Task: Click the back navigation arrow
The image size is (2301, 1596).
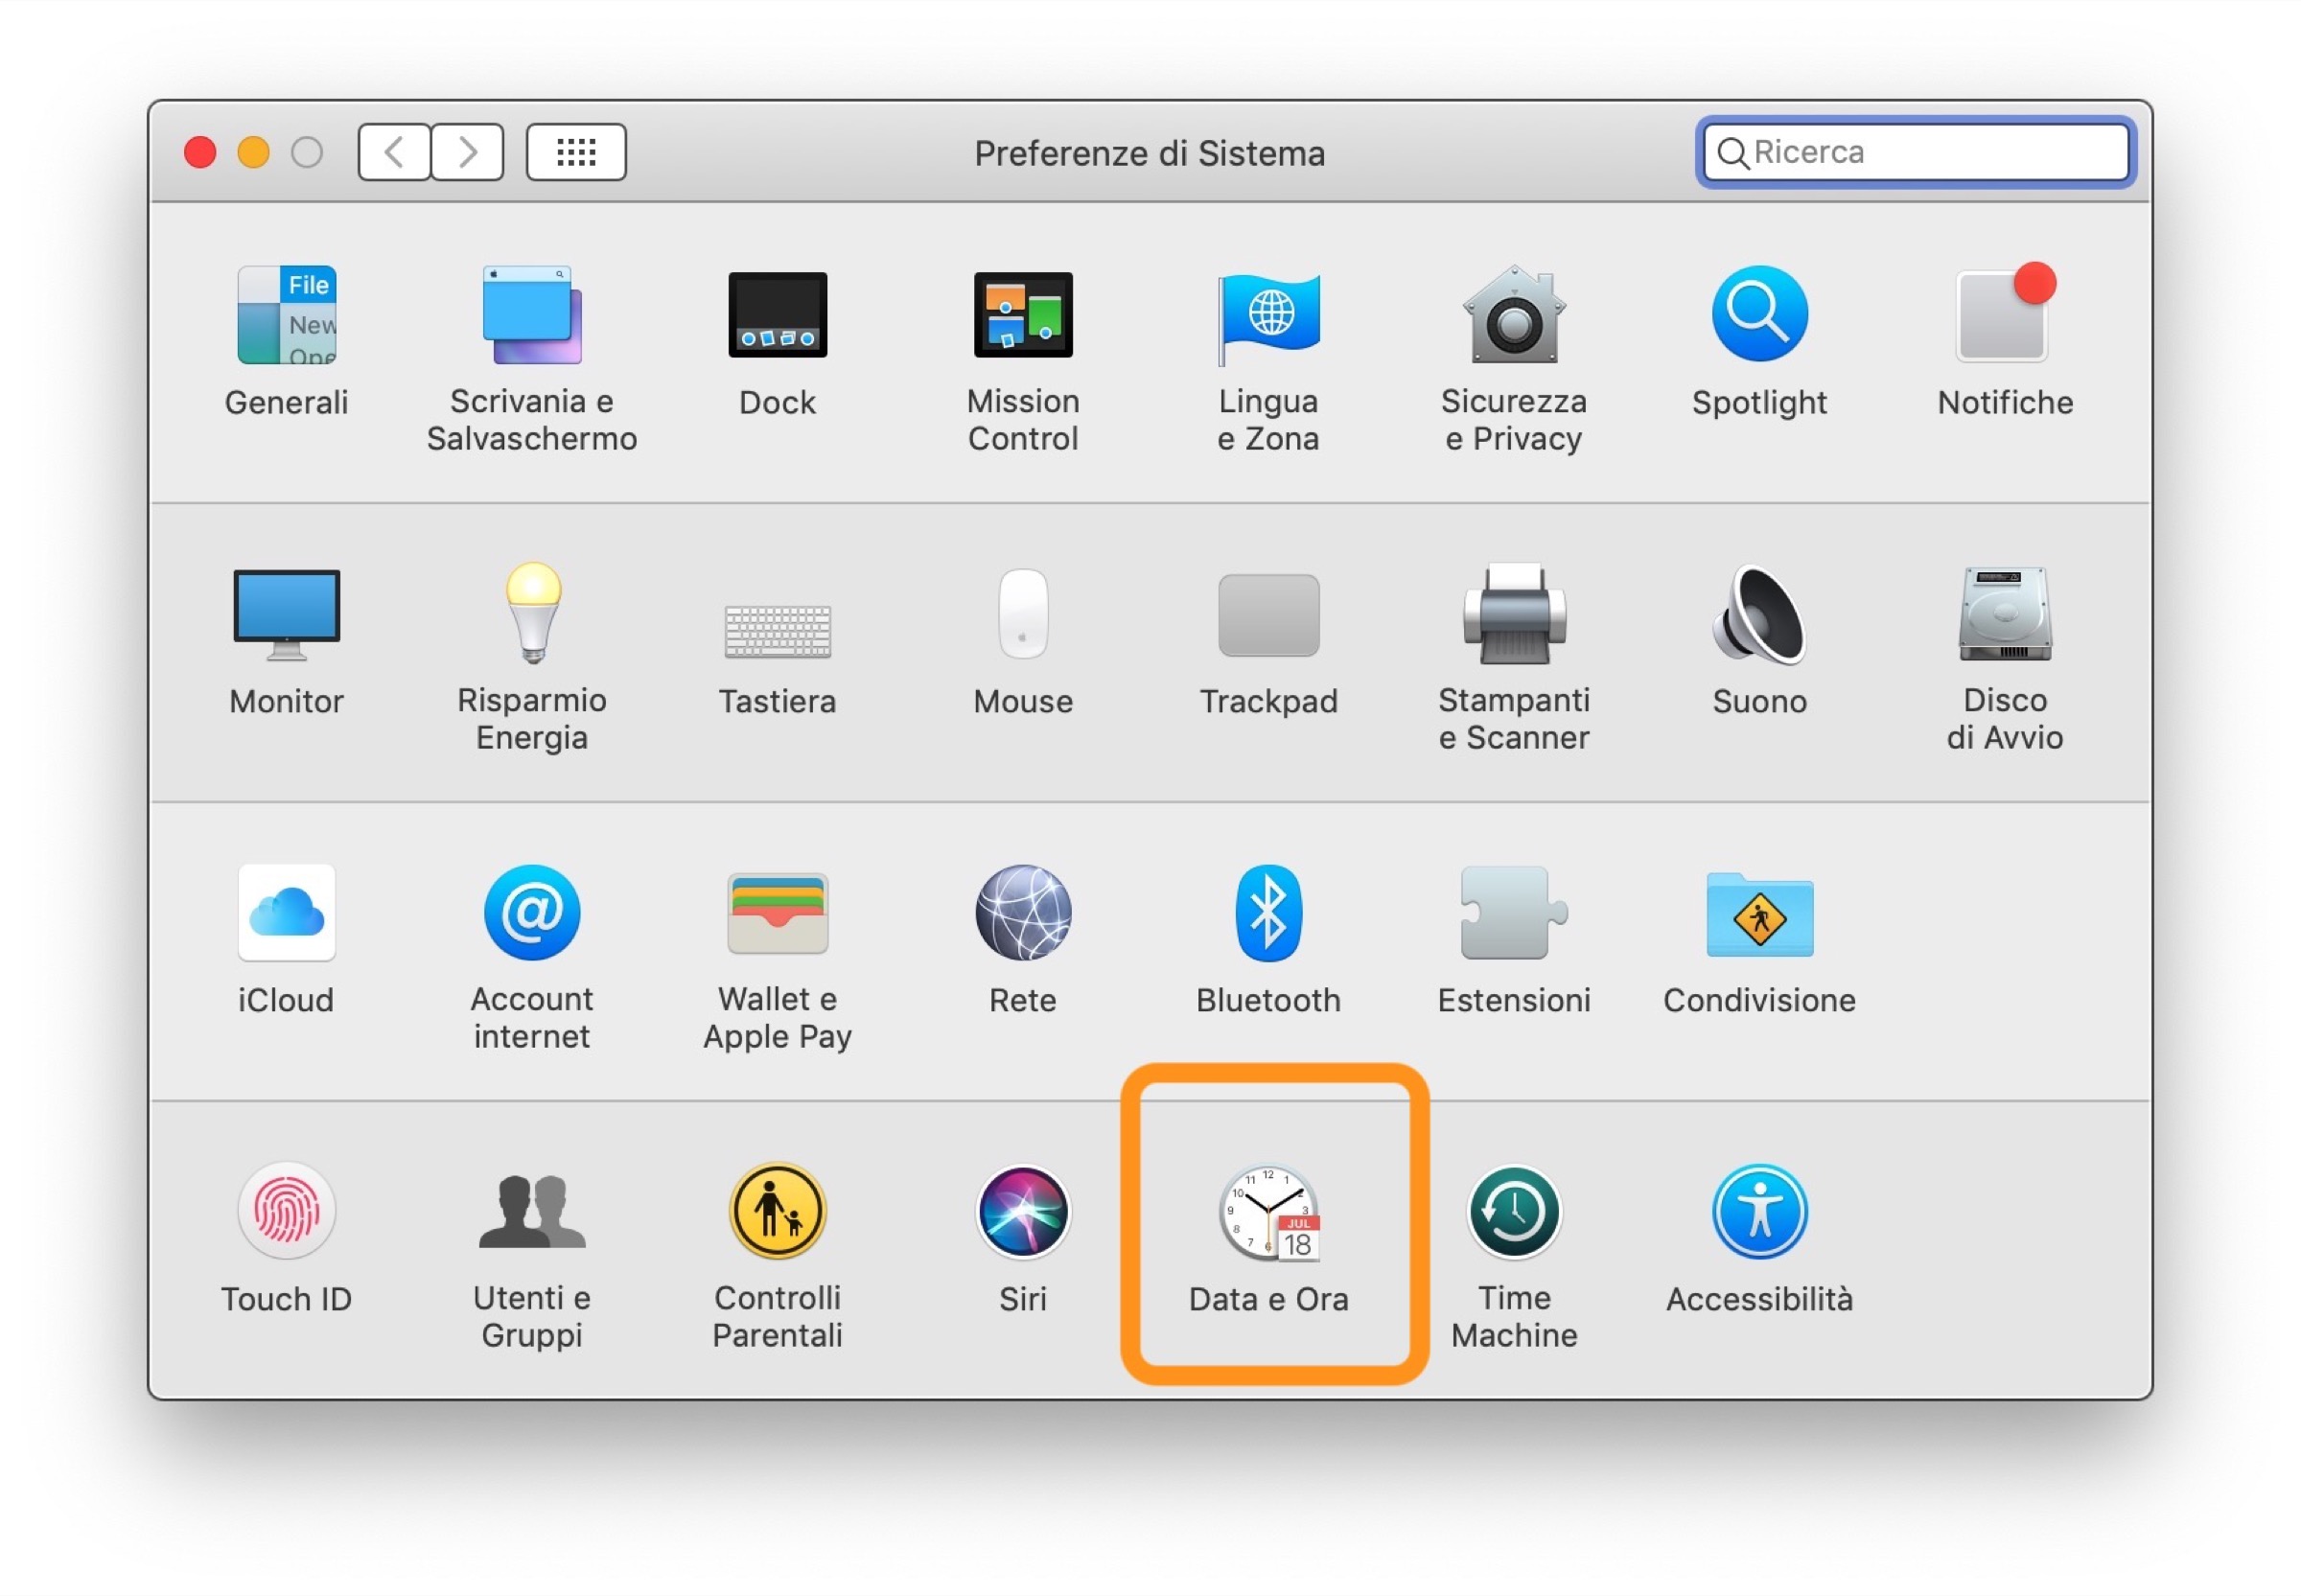Action: pos(394,152)
